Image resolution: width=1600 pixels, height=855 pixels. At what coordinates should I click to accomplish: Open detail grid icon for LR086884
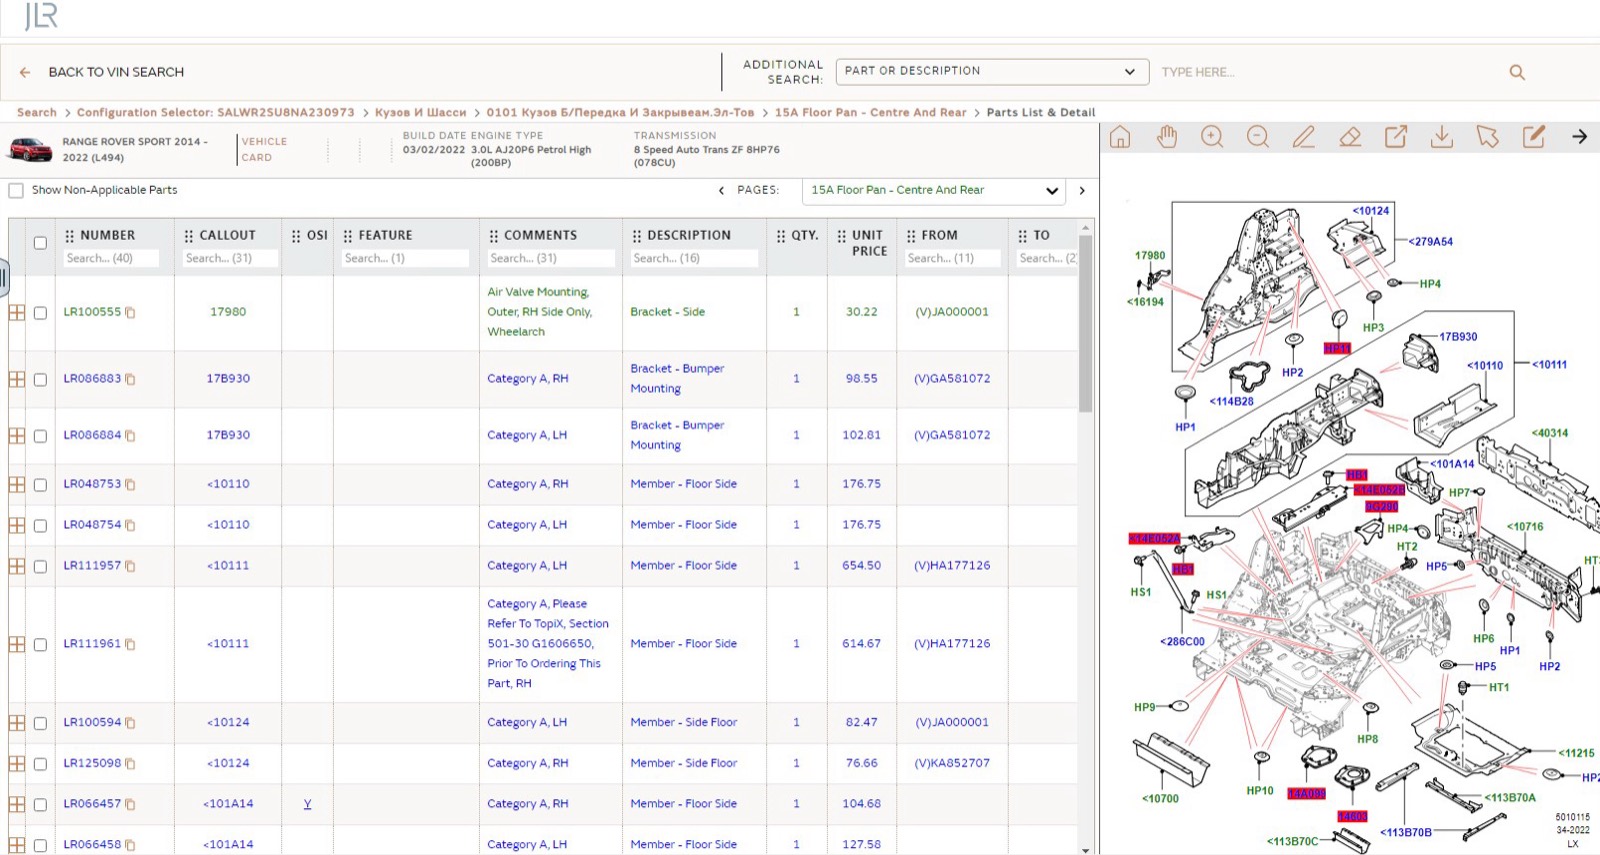click(17, 435)
